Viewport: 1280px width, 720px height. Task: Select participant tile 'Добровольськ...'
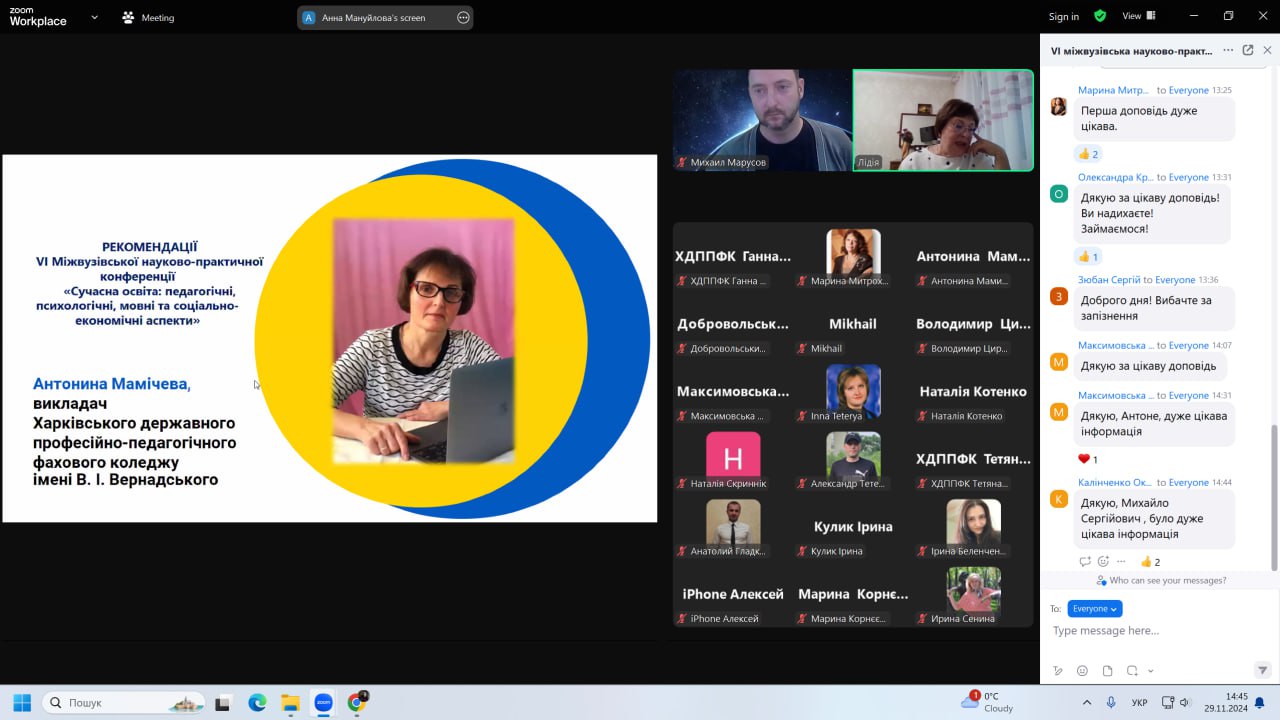733,326
